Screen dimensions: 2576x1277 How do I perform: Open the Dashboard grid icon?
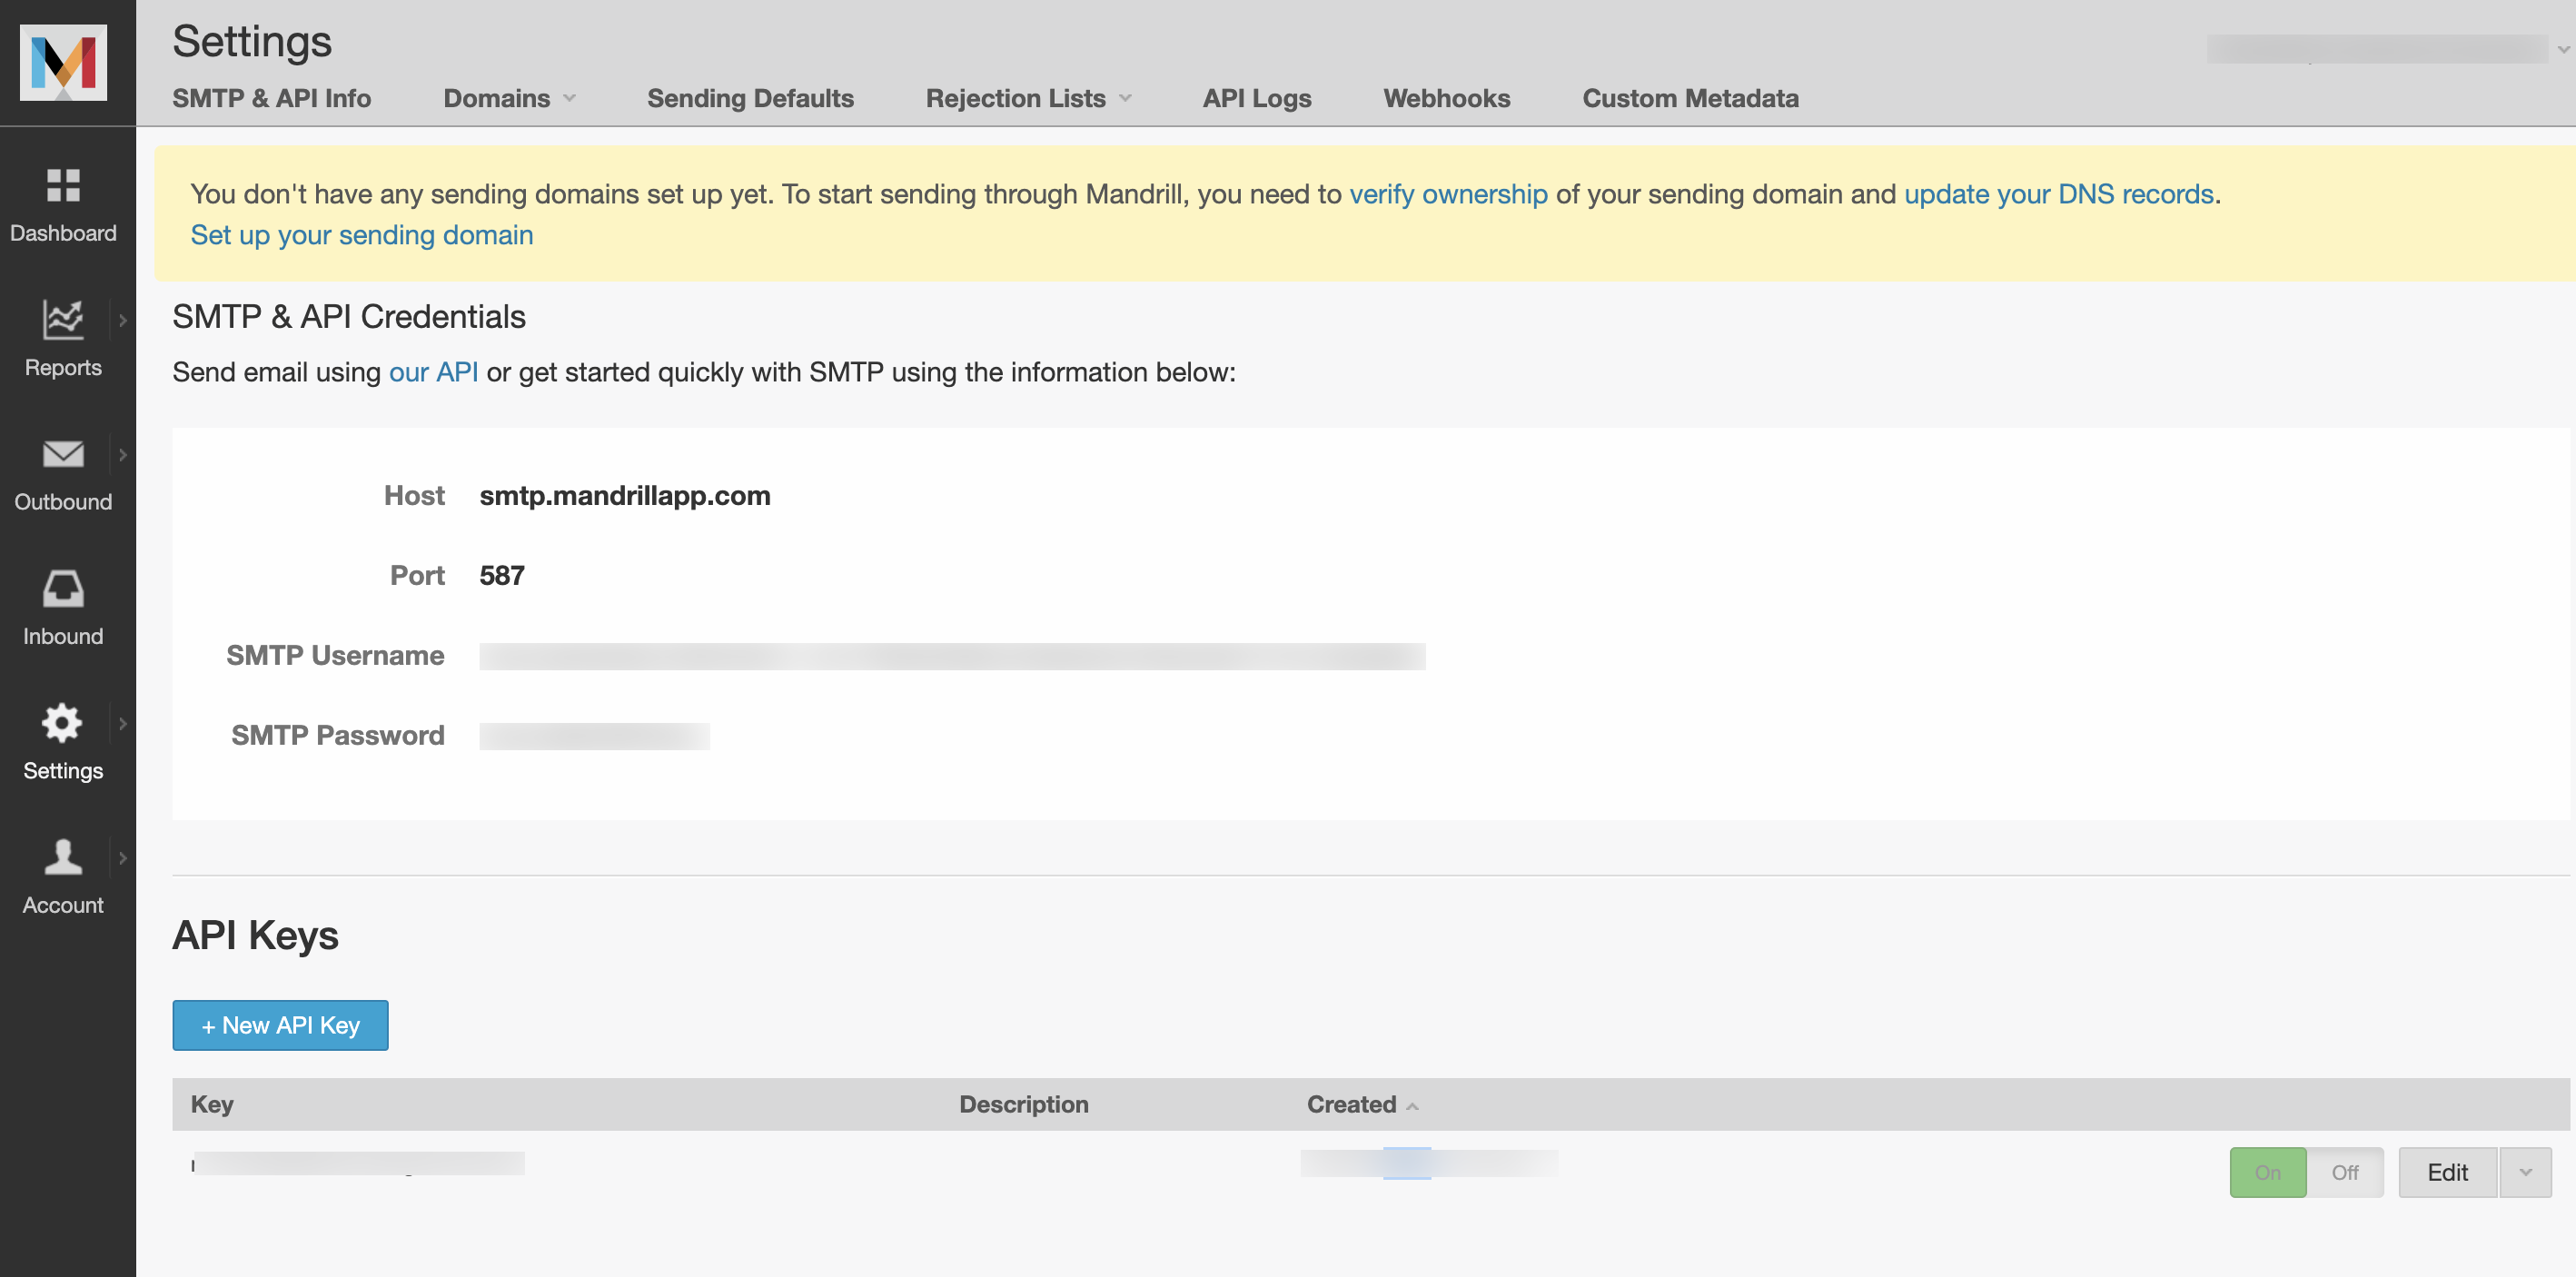[63, 185]
